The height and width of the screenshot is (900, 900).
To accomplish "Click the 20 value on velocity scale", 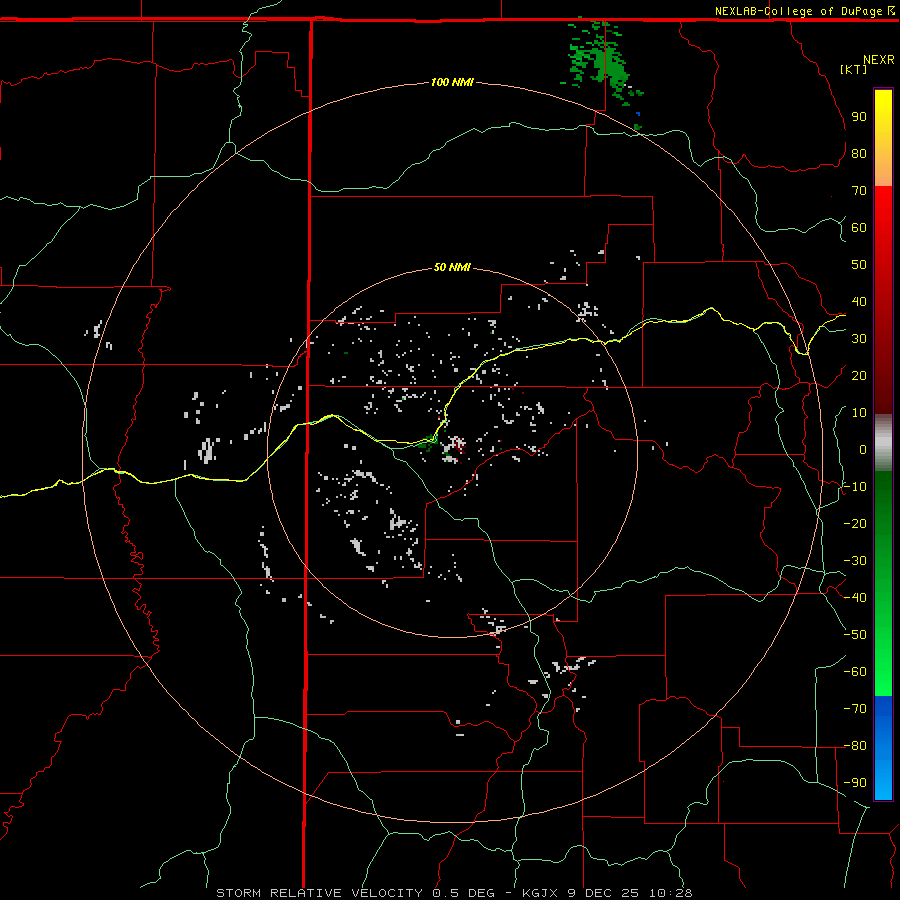I will pos(859,376).
